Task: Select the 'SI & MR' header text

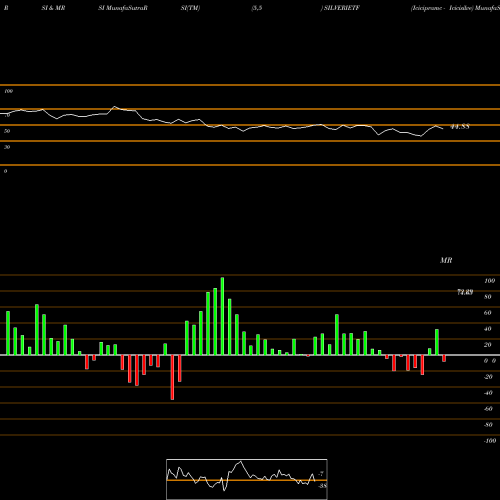Action: coord(53,8)
